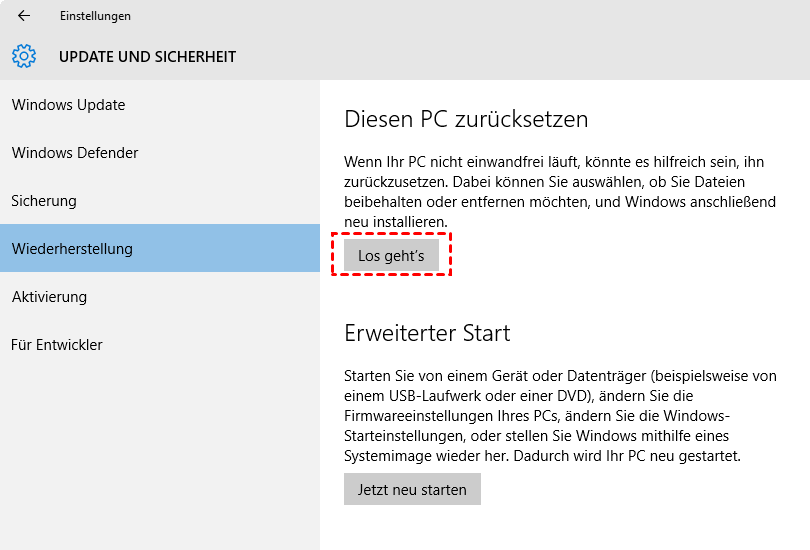
Task: Switch to Für Entwickler options
Action: (x=57, y=345)
